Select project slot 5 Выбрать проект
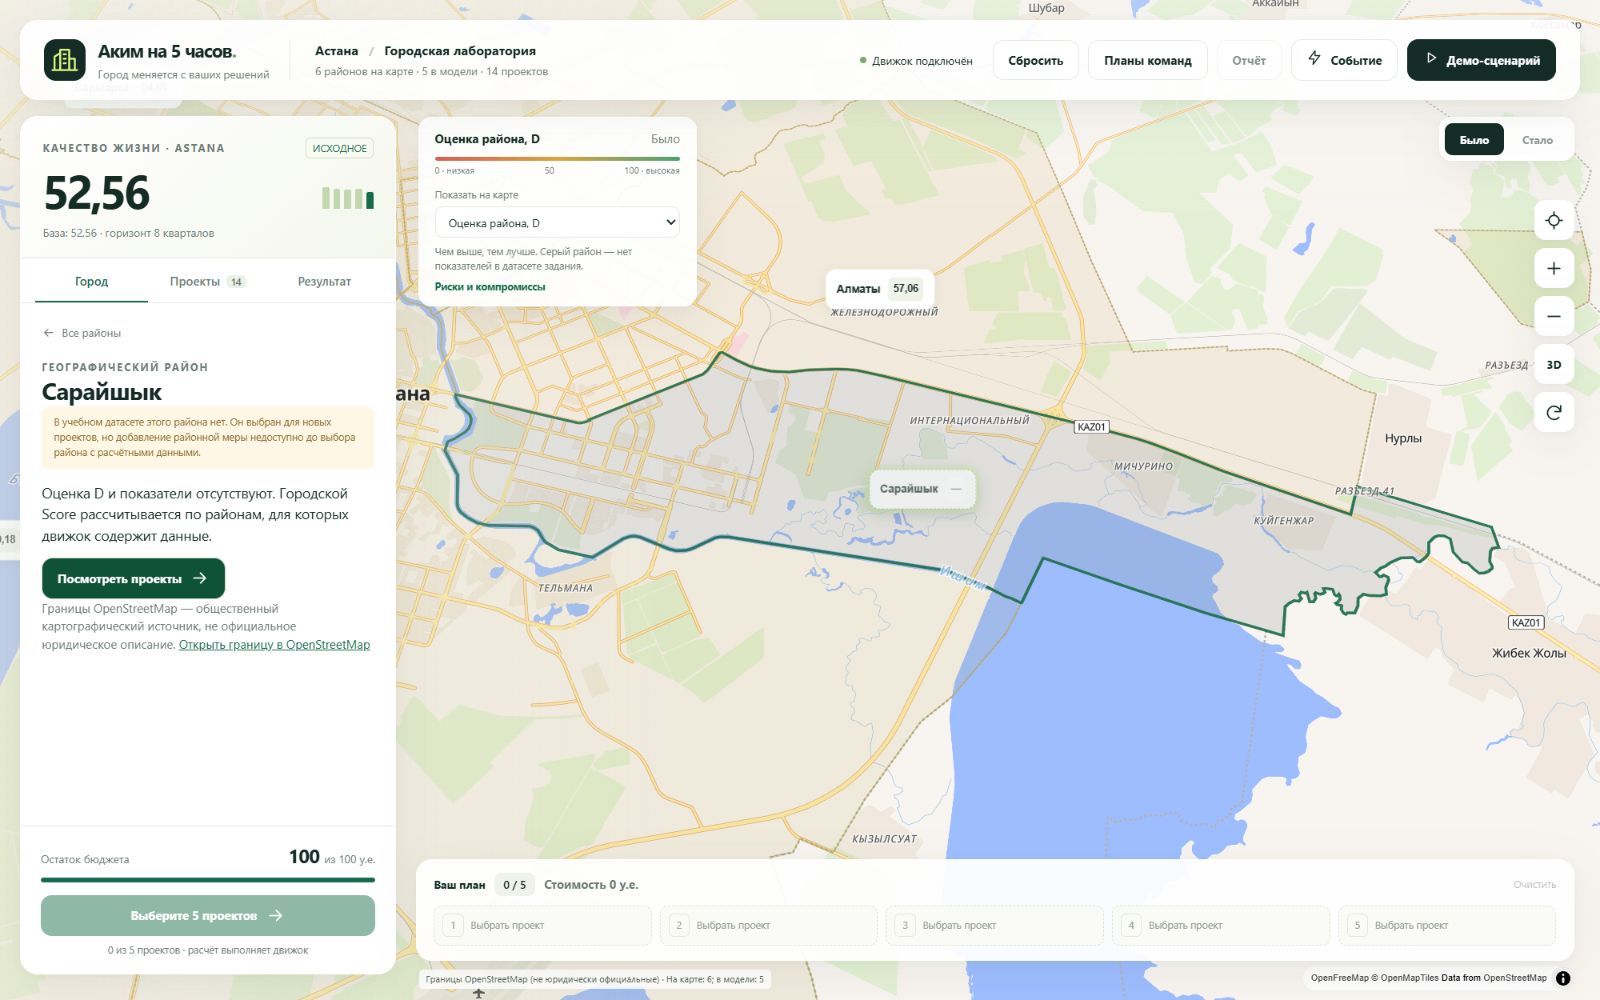 [x=1447, y=925]
